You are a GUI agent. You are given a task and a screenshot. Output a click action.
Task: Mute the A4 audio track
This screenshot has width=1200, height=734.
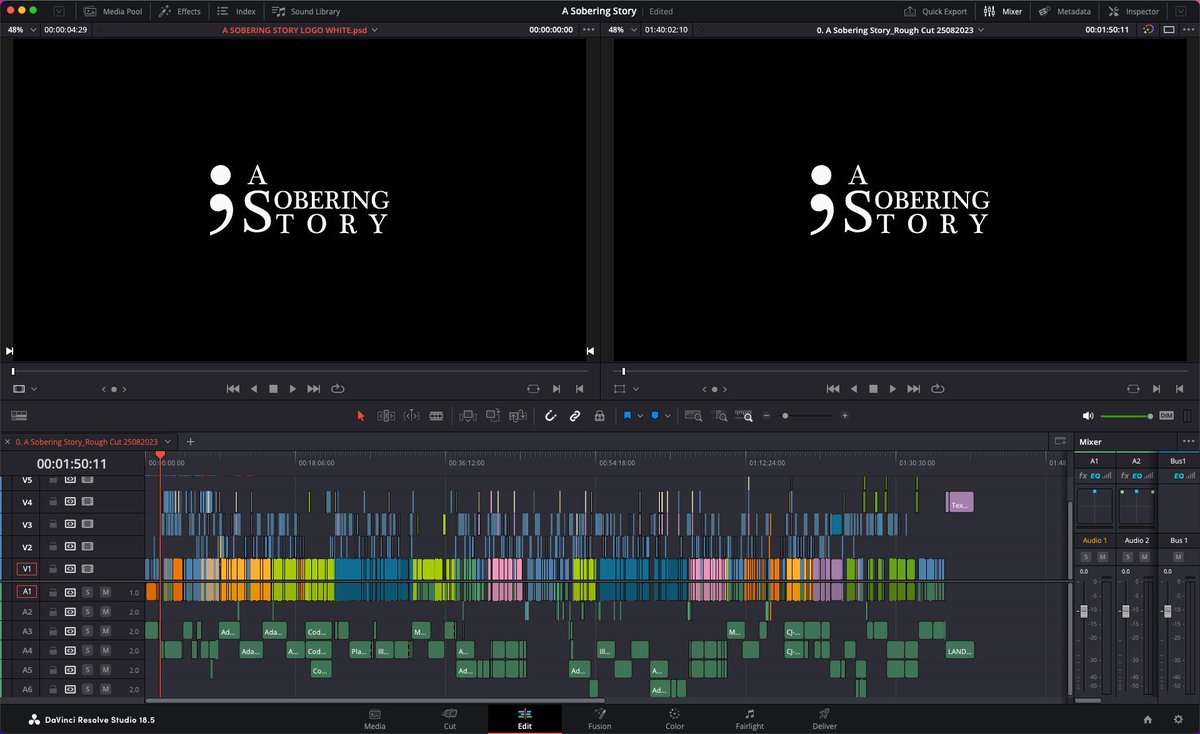[x=105, y=650]
